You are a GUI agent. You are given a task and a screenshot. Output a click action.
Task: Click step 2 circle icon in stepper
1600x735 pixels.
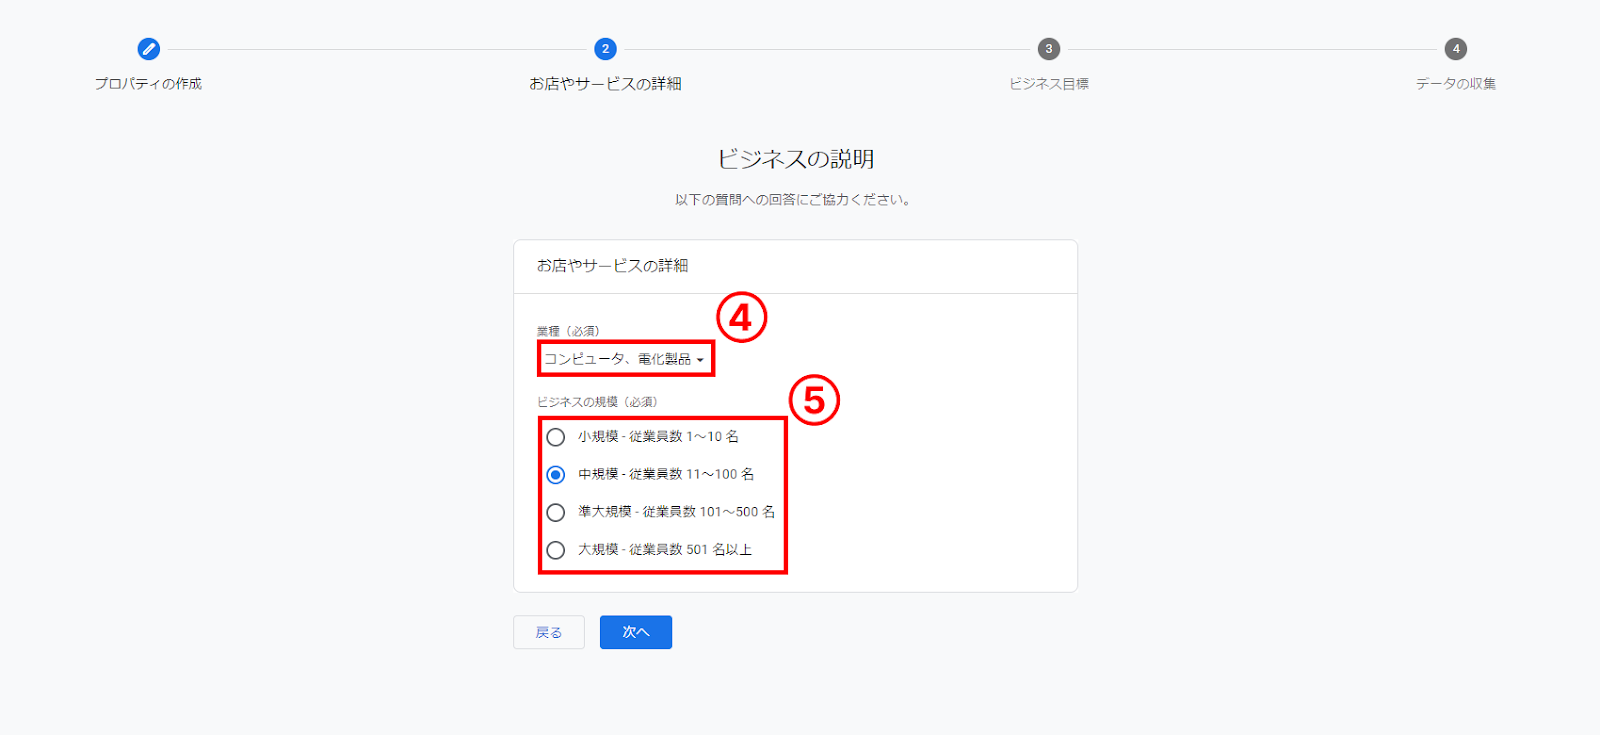605,48
